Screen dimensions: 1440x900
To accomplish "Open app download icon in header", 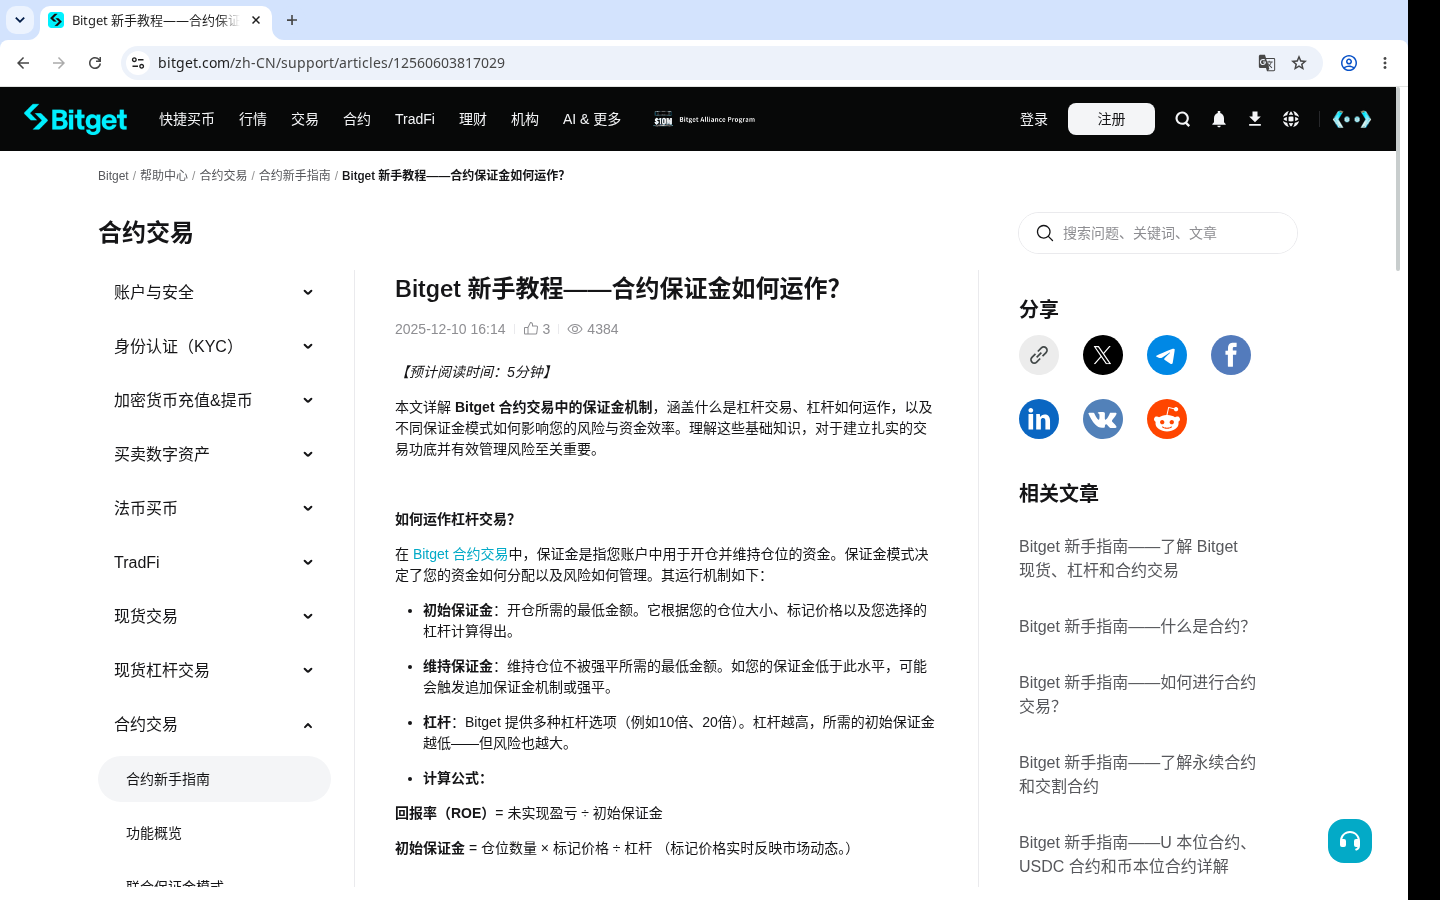I will (x=1255, y=119).
